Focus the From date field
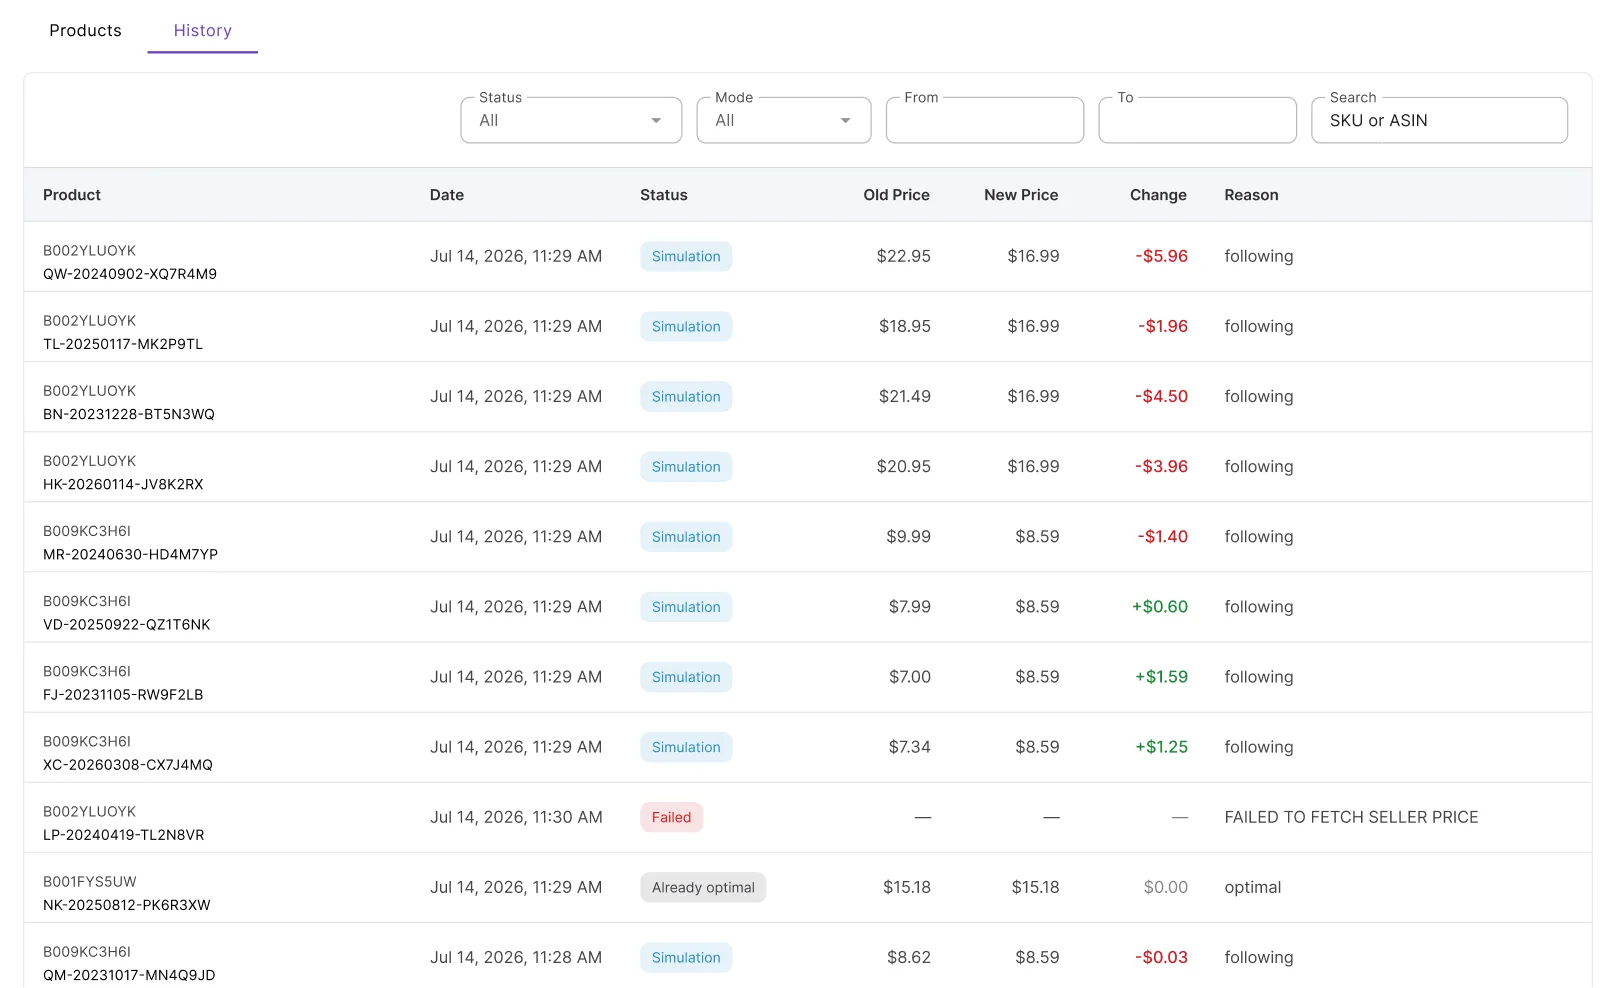 (985, 120)
